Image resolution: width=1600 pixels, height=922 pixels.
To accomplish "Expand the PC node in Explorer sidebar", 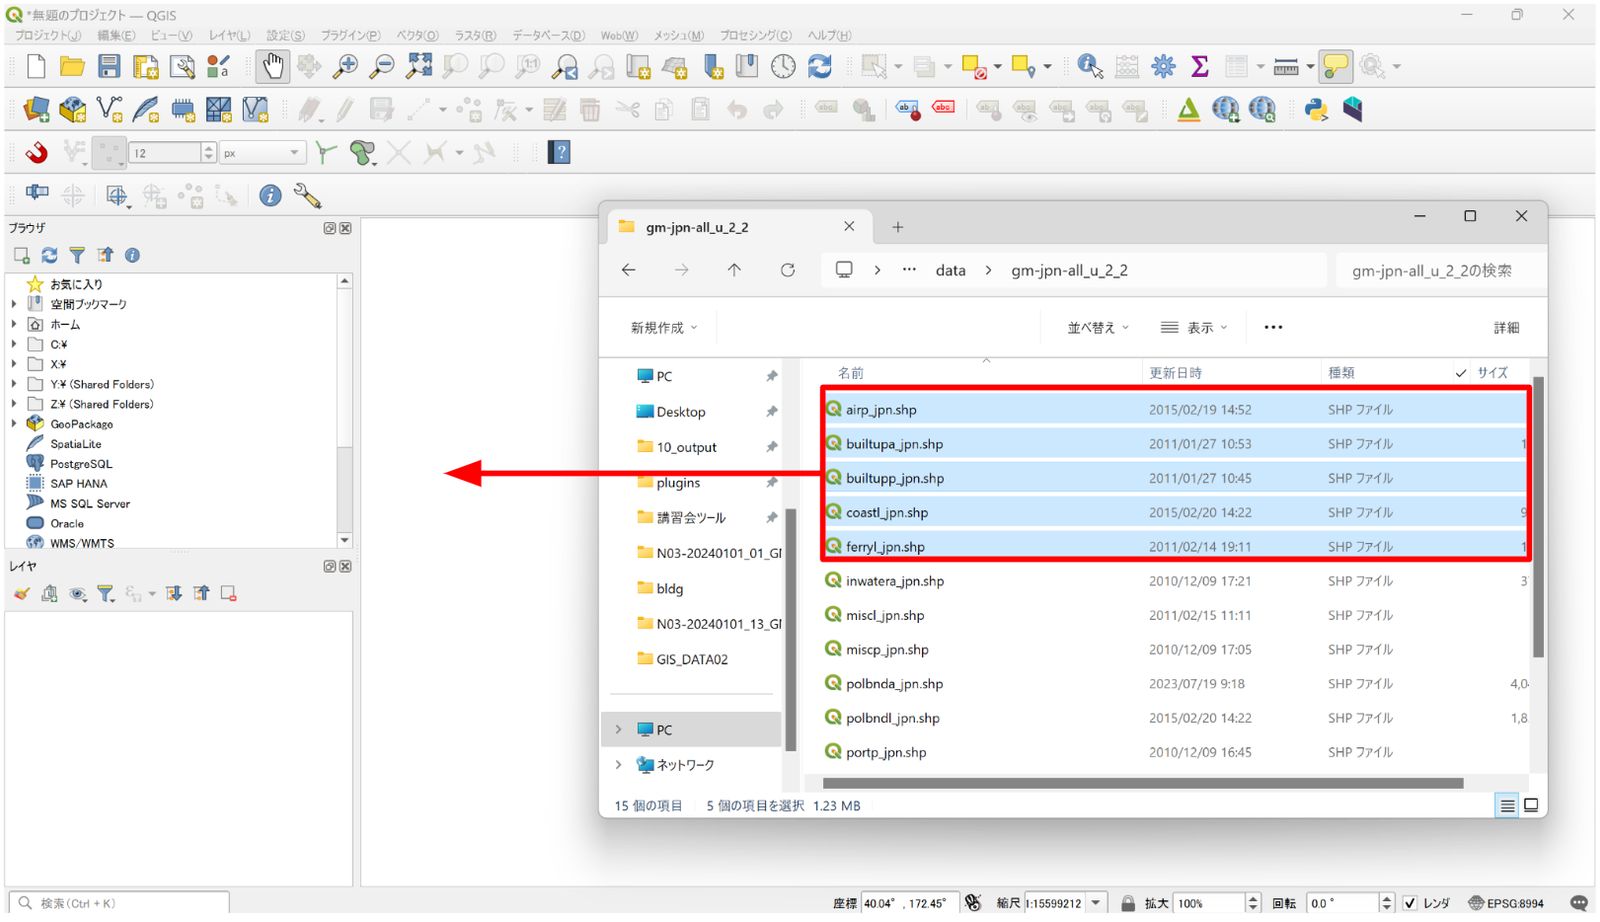I will [x=618, y=730].
